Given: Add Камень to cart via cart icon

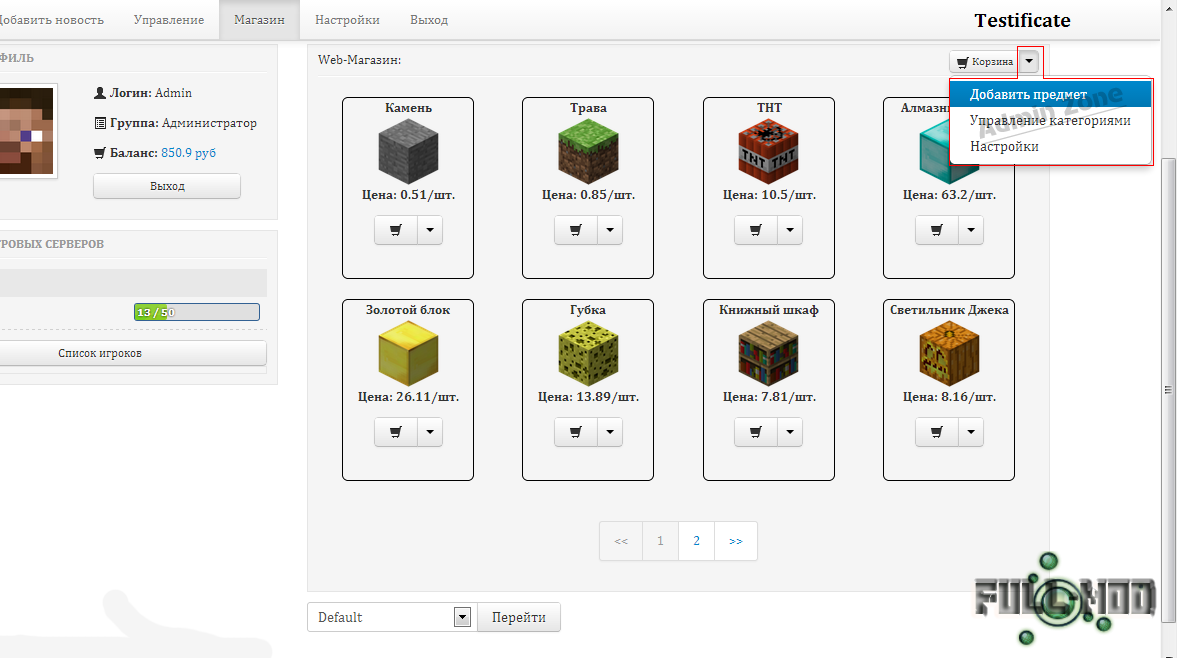Looking at the screenshot, I should (396, 230).
